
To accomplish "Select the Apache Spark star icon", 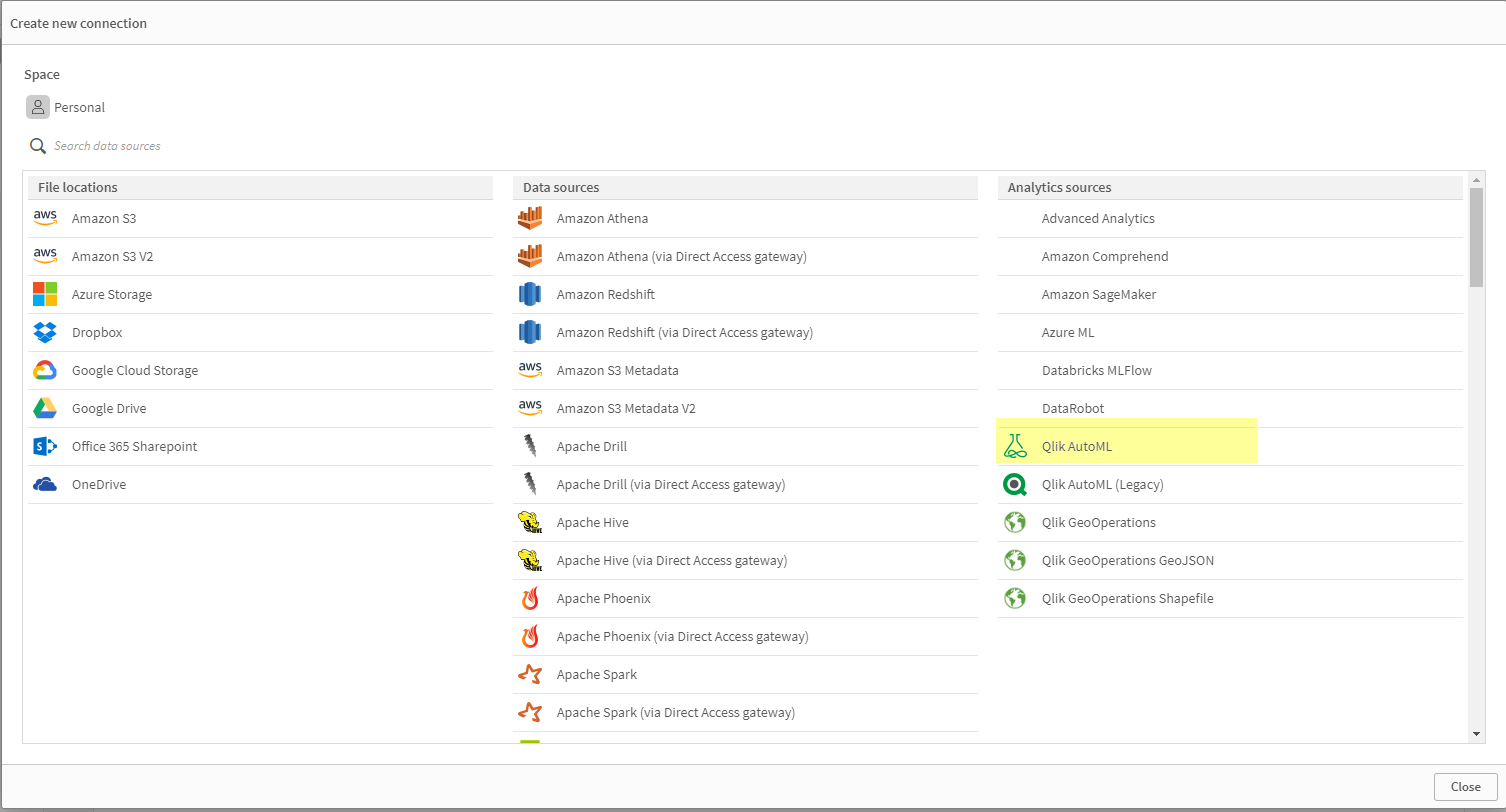I will 530,674.
